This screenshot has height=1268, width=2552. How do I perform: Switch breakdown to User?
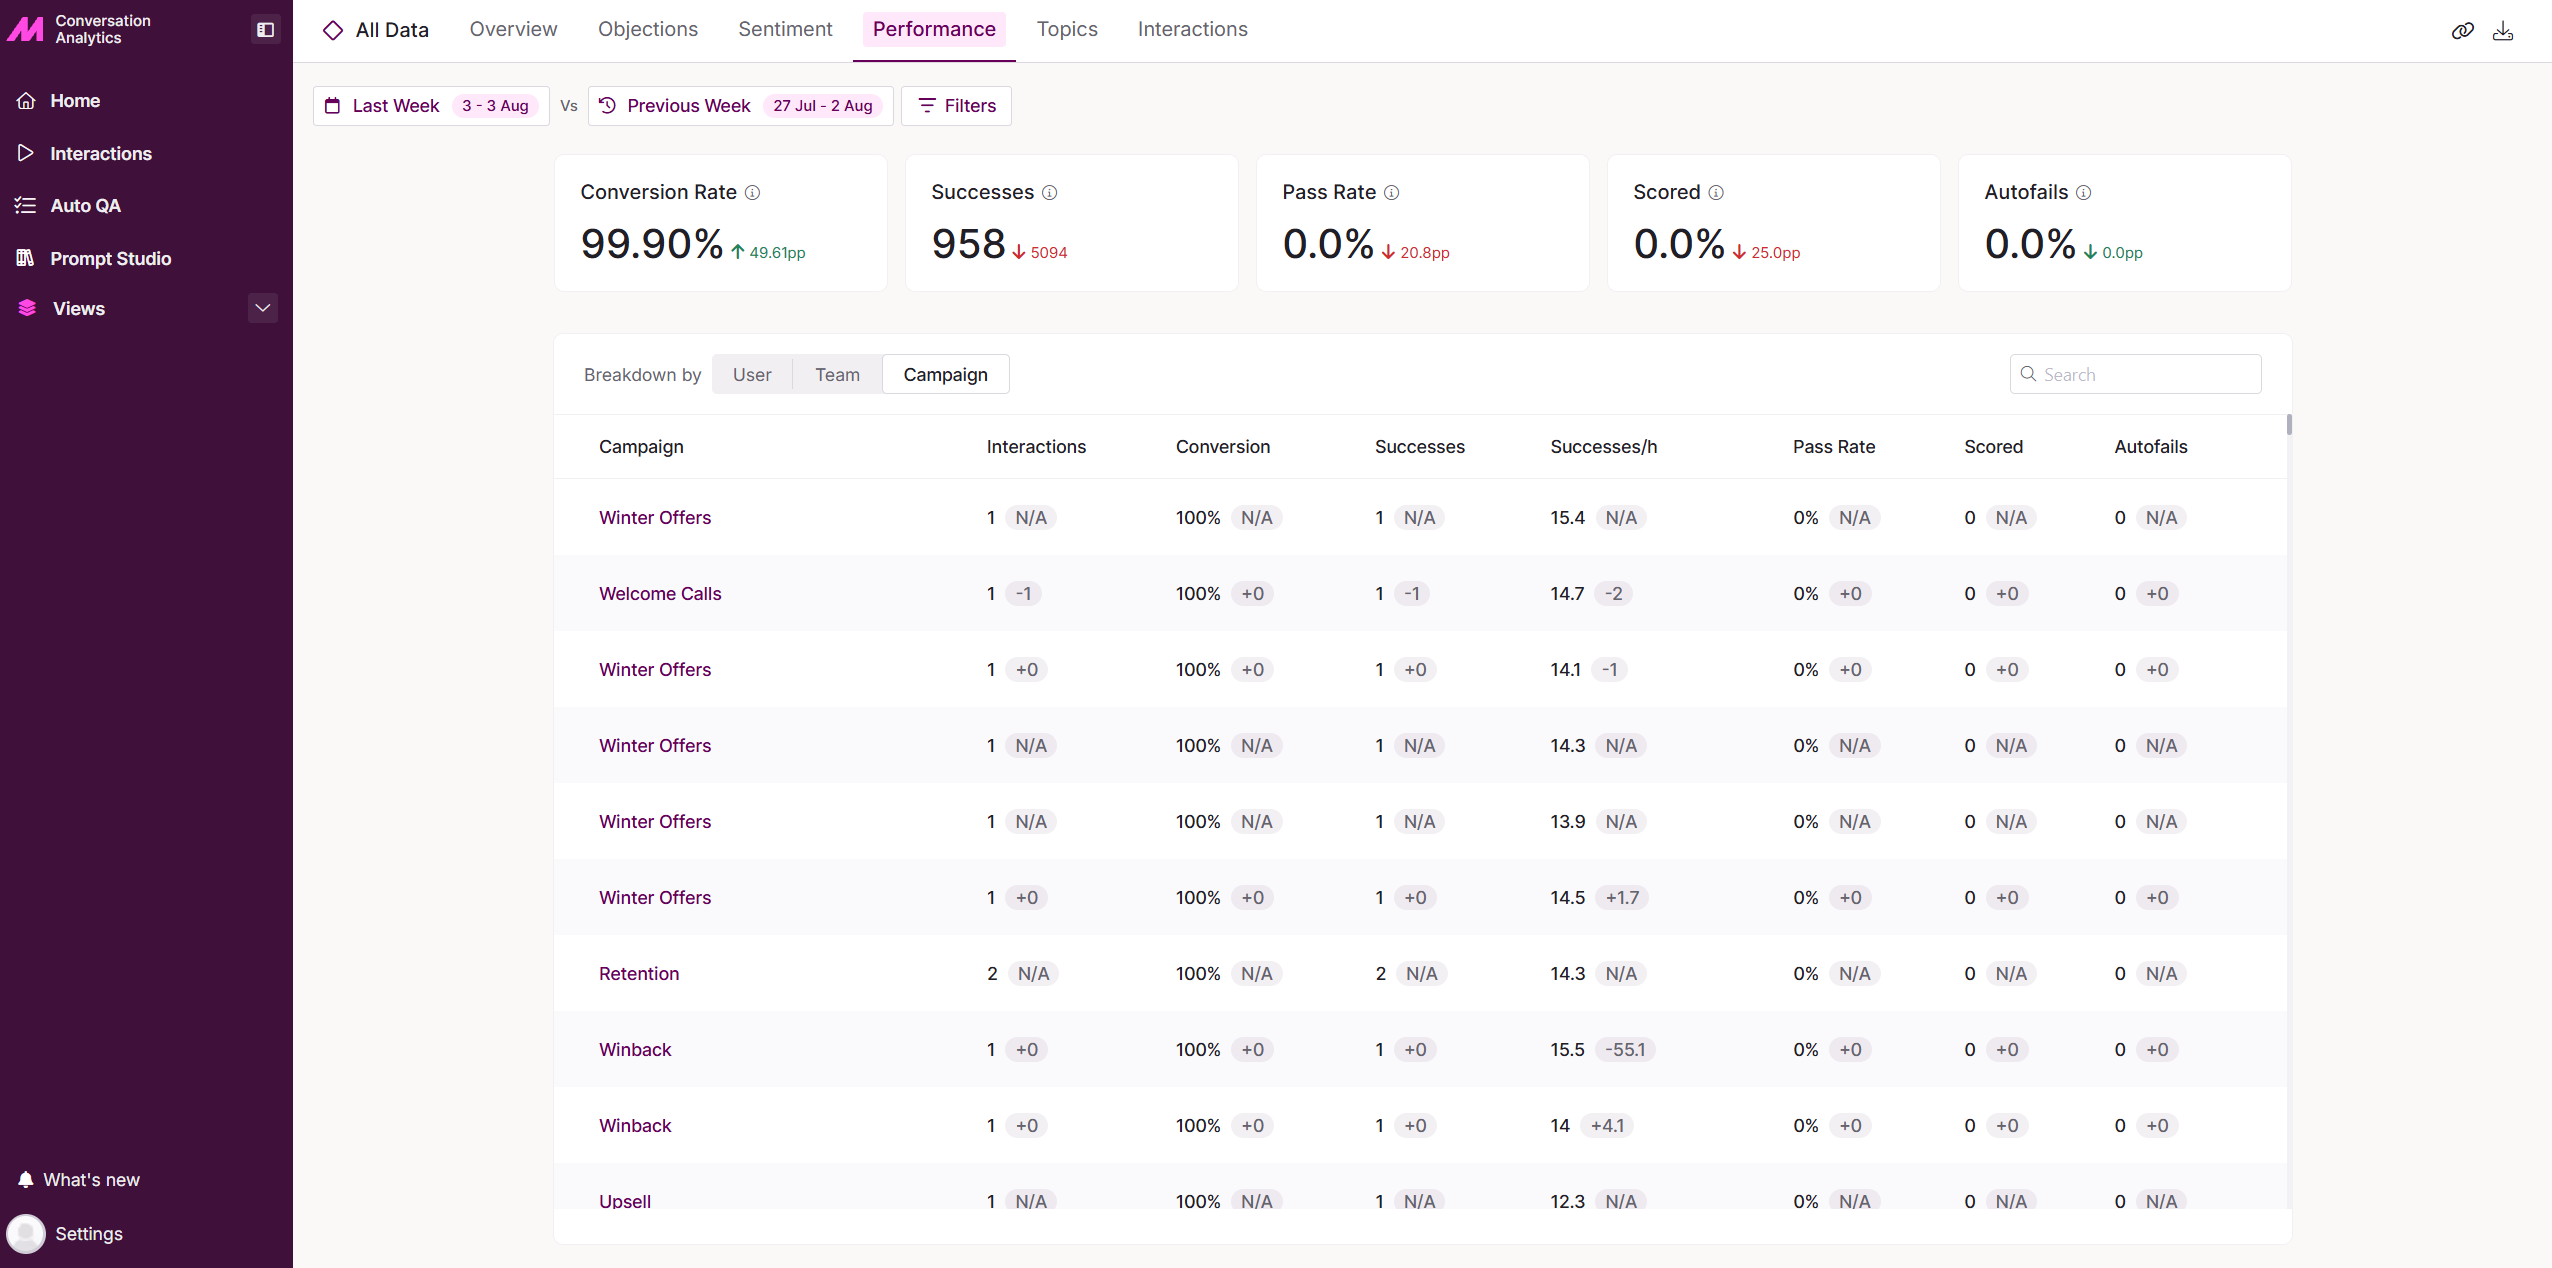(752, 375)
